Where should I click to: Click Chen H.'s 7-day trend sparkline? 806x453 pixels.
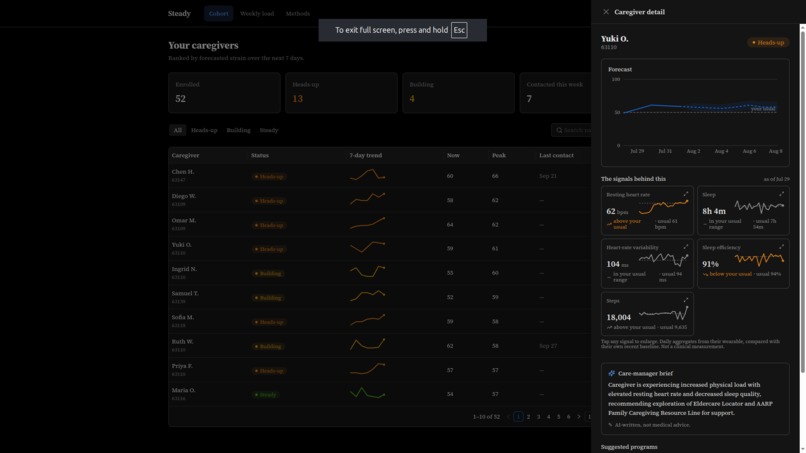click(368, 175)
